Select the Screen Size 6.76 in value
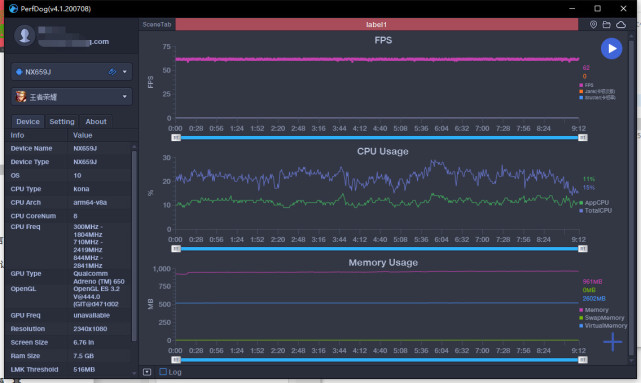 [x=83, y=342]
